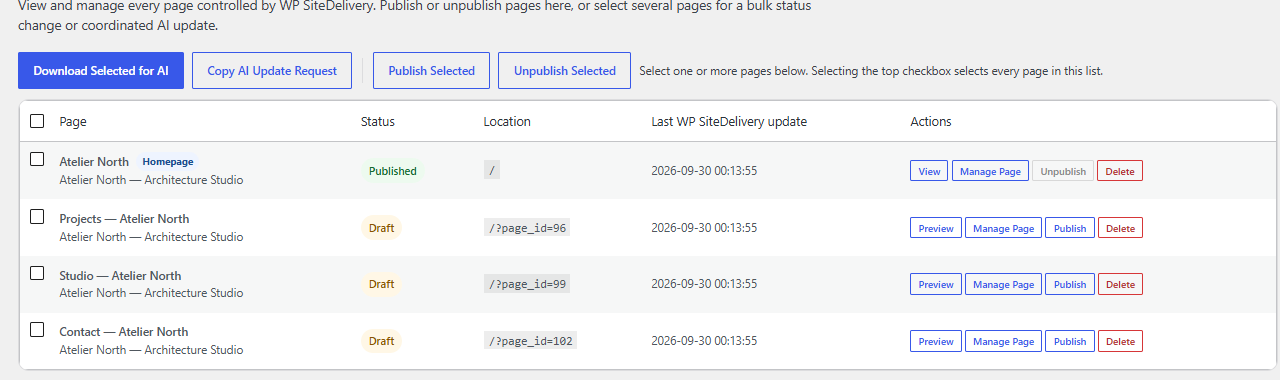This screenshot has height=380, width=1280.
Task: Delete the Atelier North homepage
Action: pos(1120,171)
